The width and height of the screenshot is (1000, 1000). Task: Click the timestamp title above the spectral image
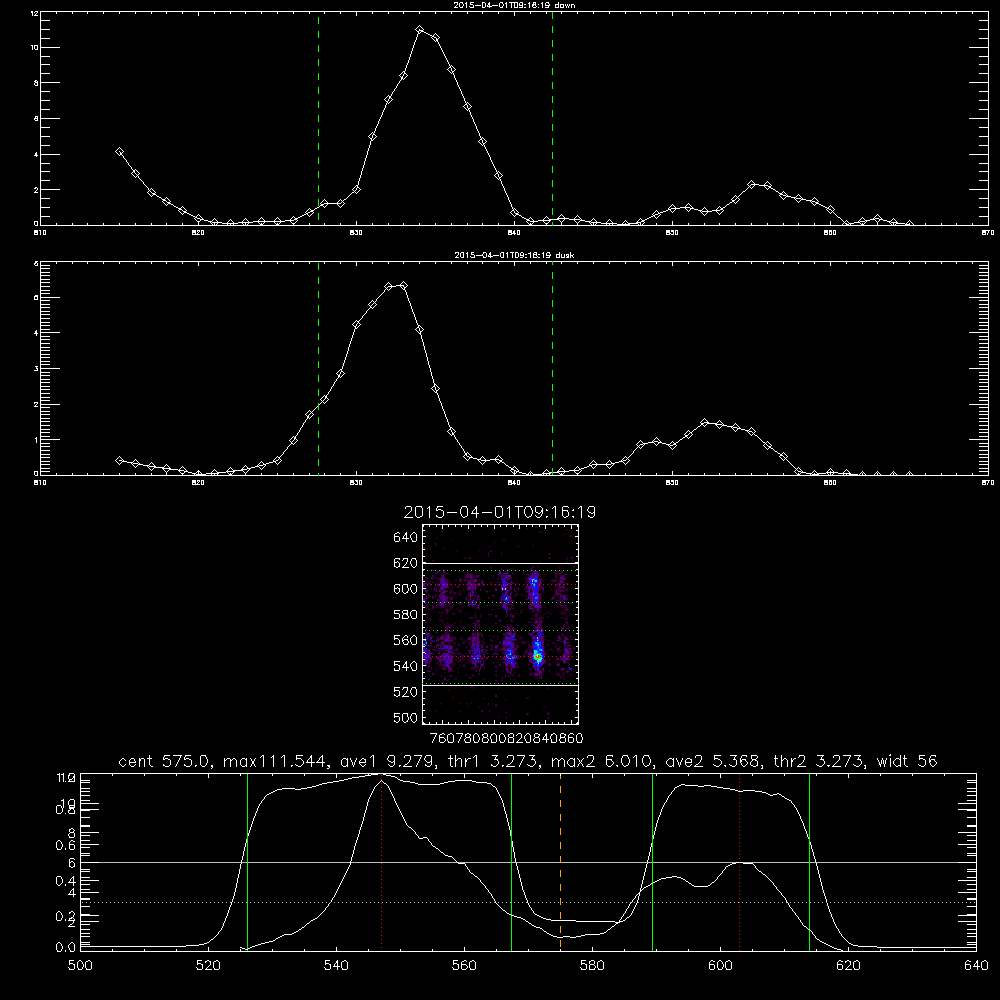[499, 512]
